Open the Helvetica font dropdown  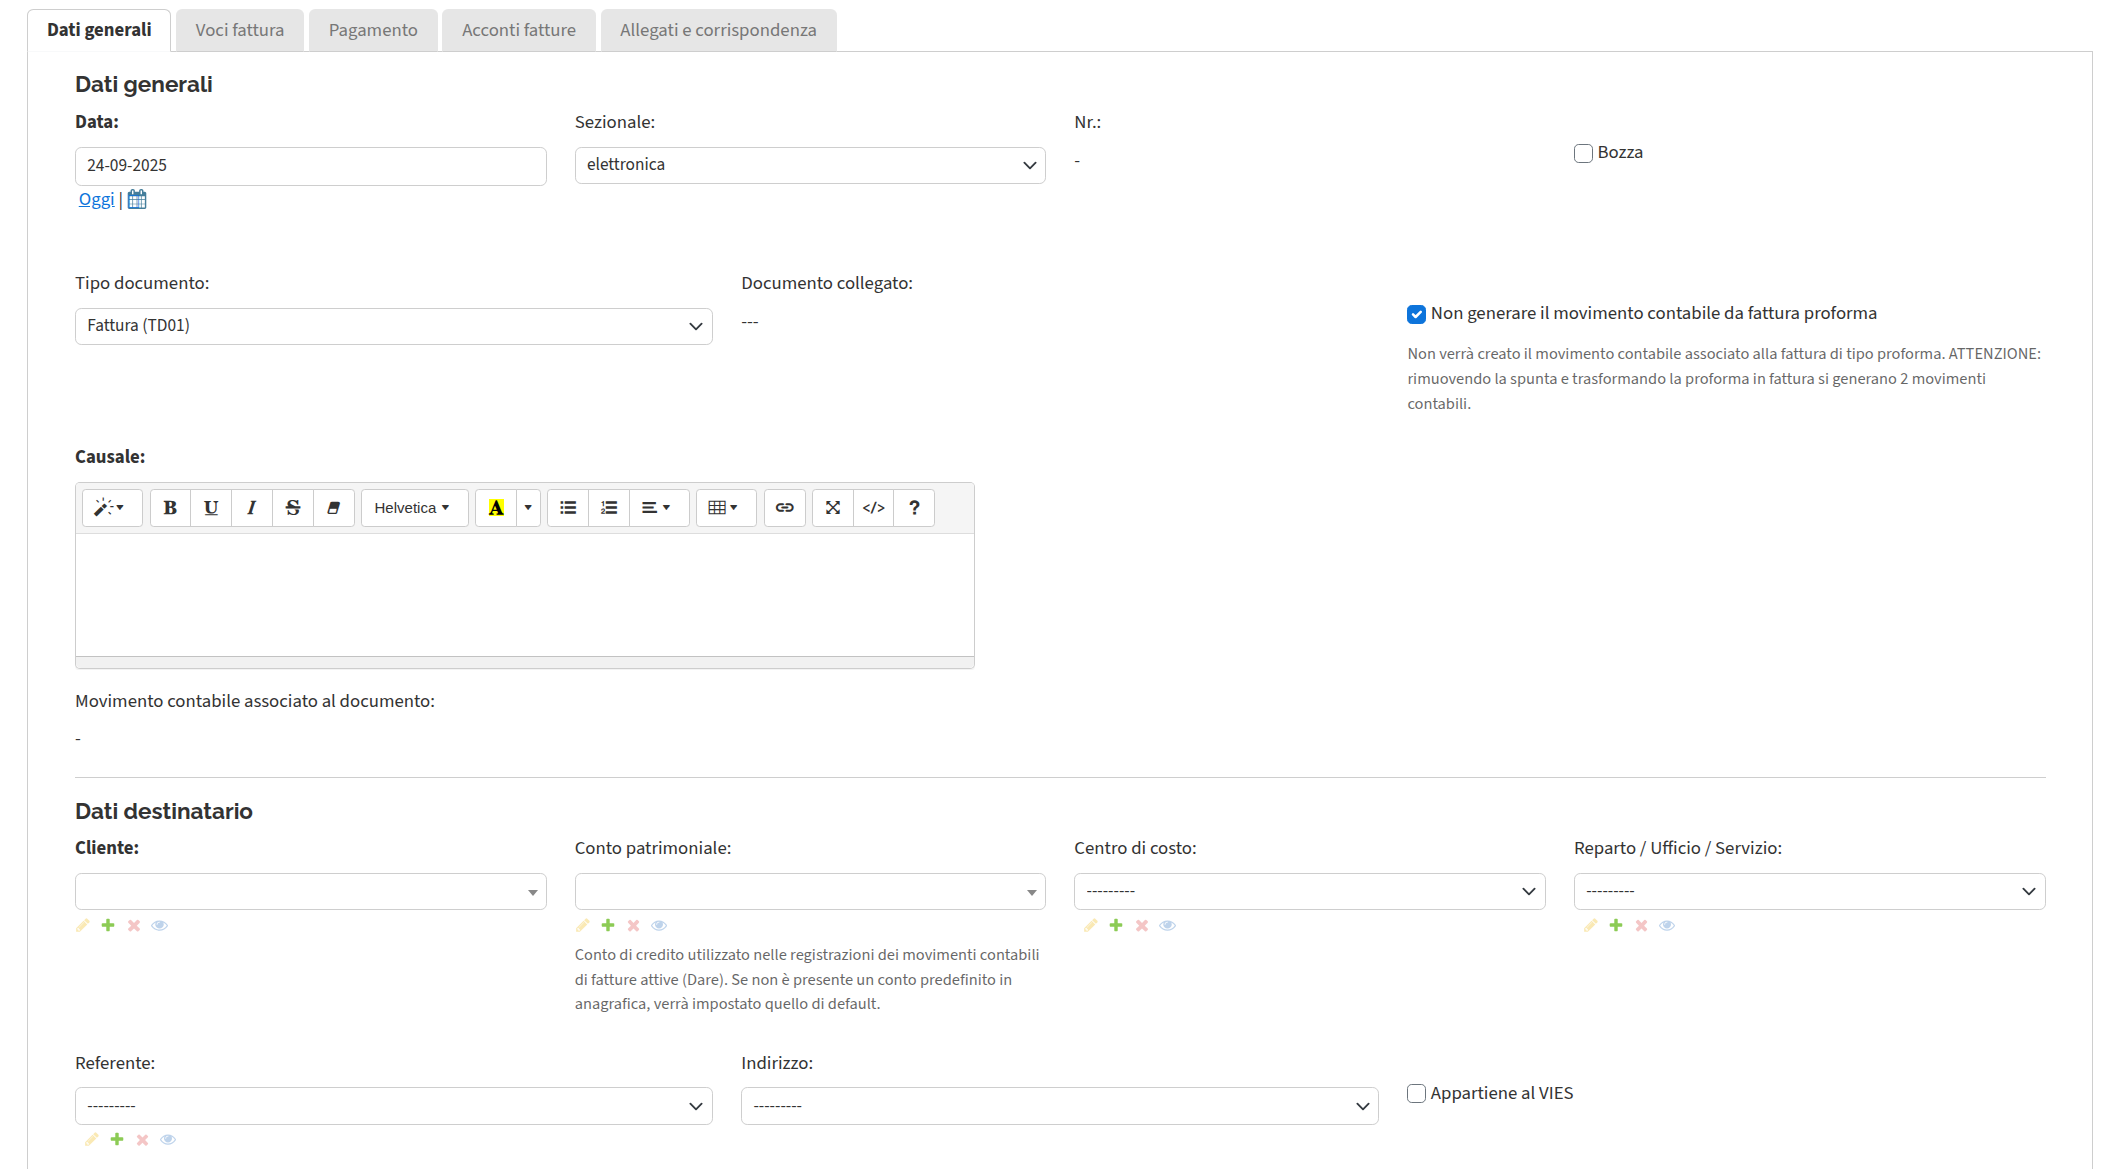tap(412, 508)
